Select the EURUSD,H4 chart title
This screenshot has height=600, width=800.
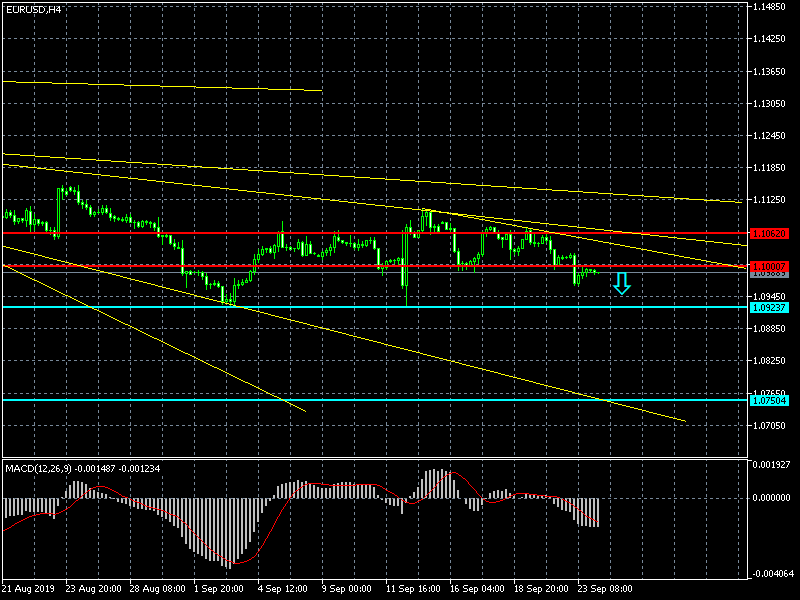click(32, 9)
